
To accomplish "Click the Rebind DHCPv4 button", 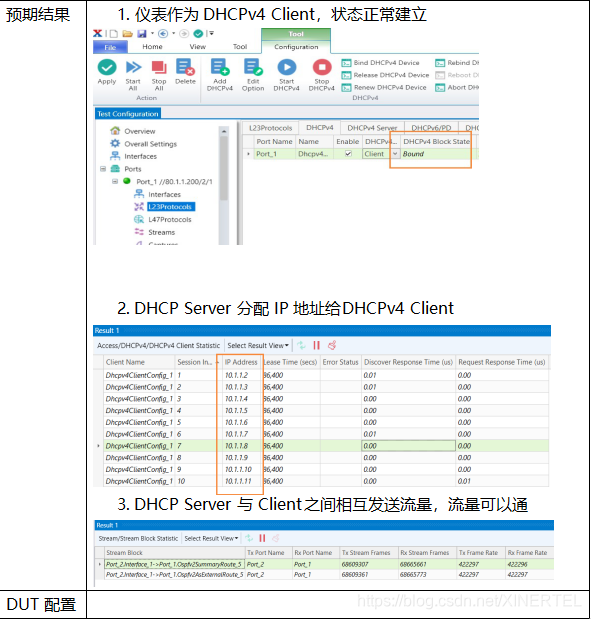I will click(x=457, y=63).
